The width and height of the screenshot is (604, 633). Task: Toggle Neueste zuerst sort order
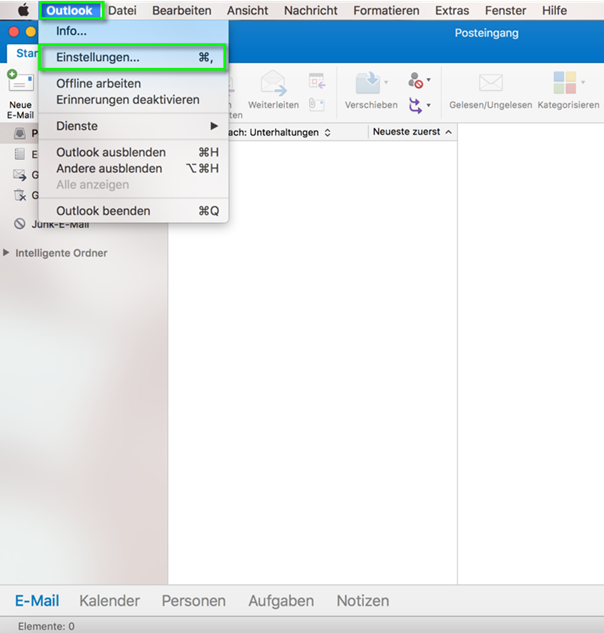[x=412, y=132]
